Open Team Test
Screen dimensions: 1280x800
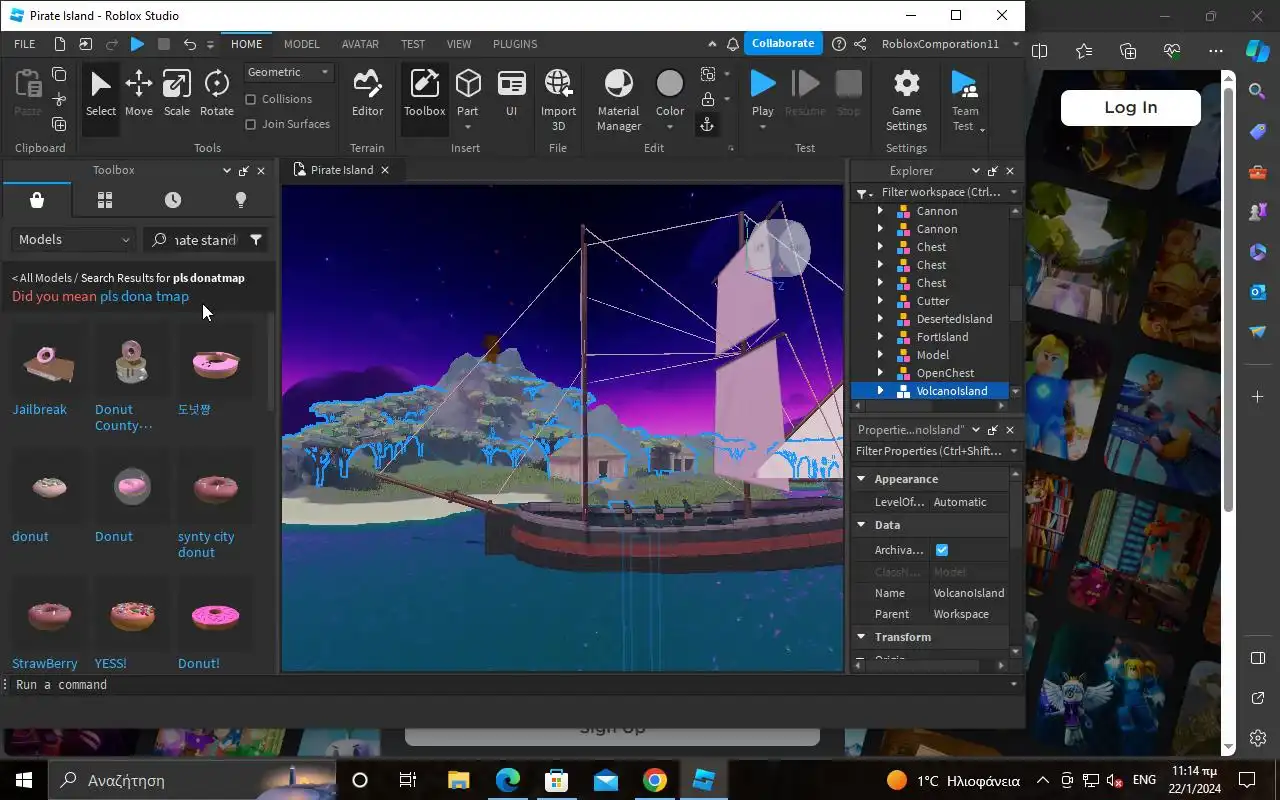click(x=965, y=100)
